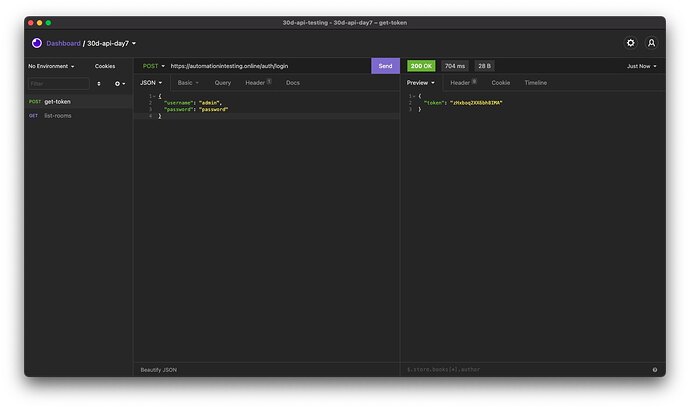This screenshot has width=690, height=409.
Task: Go to the Dashboard link
Action: 63,43
